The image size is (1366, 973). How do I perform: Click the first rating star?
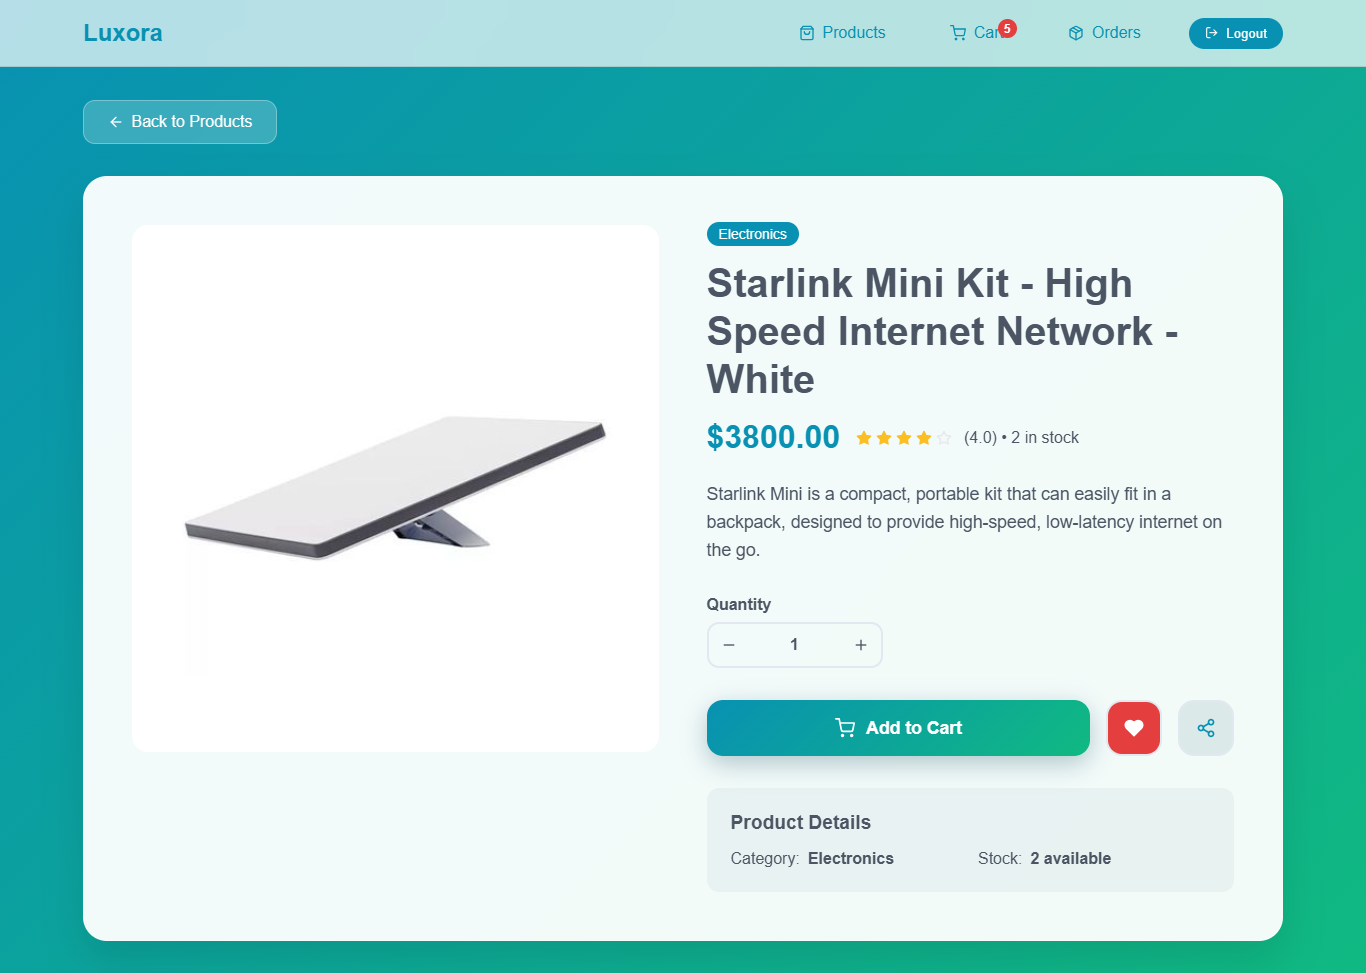(864, 438)
